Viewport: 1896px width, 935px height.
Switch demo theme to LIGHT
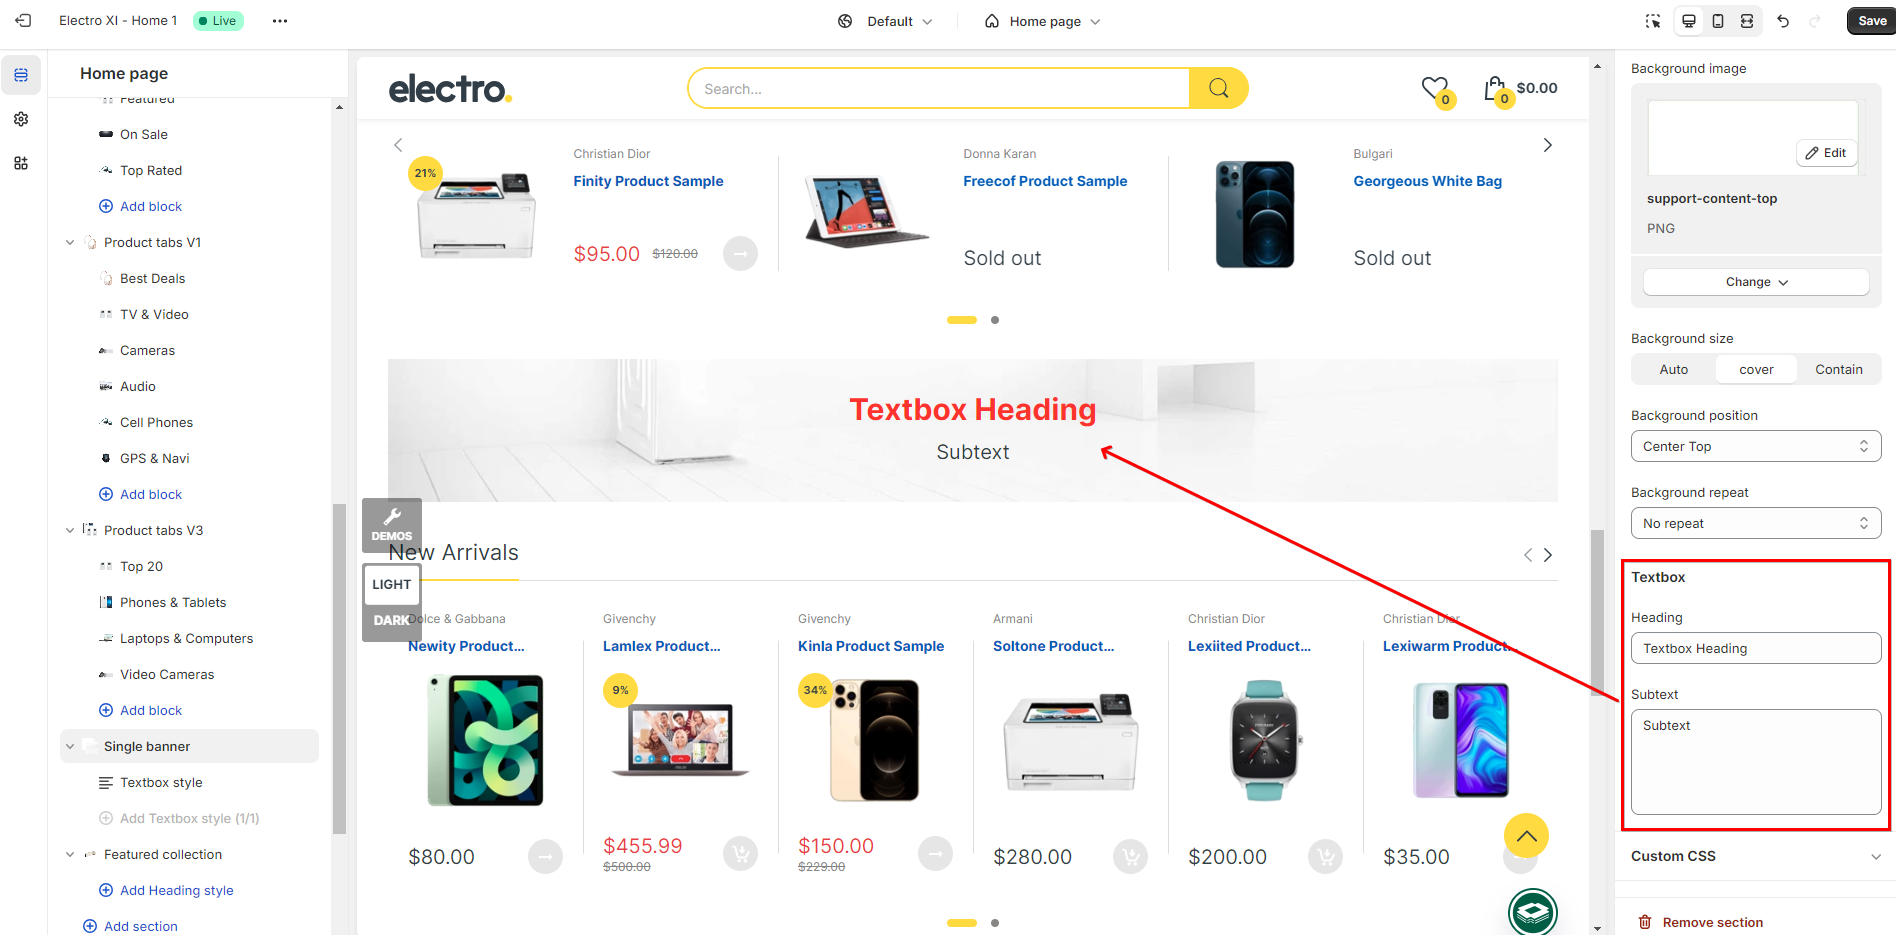coord(392,584)
